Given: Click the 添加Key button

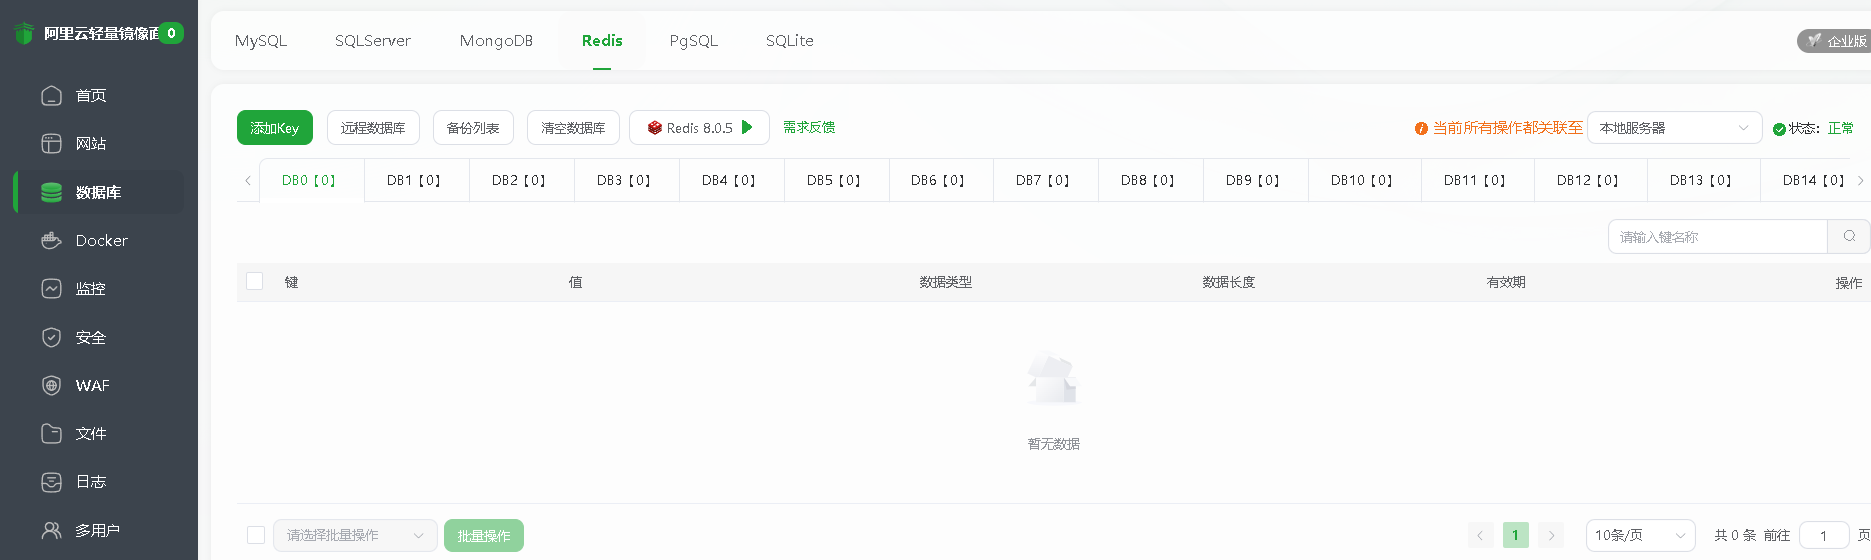Looking at the screenshot, I should point(275,128).
